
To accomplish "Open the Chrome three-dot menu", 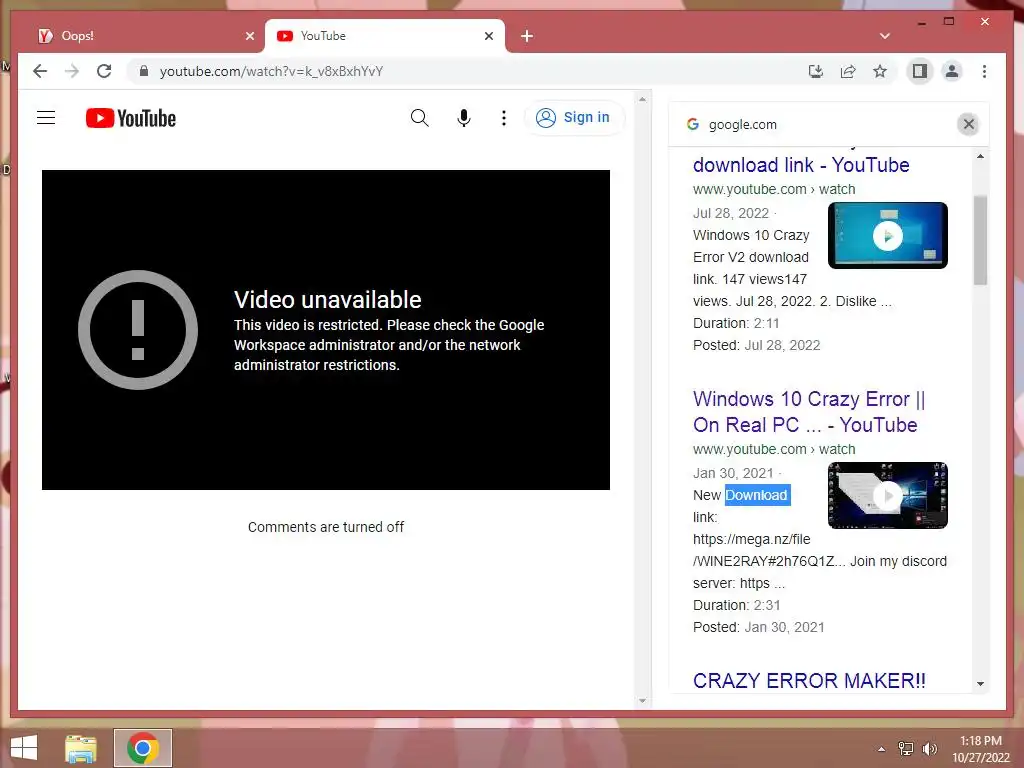I will pyautogui.click(x=984, y=71).
